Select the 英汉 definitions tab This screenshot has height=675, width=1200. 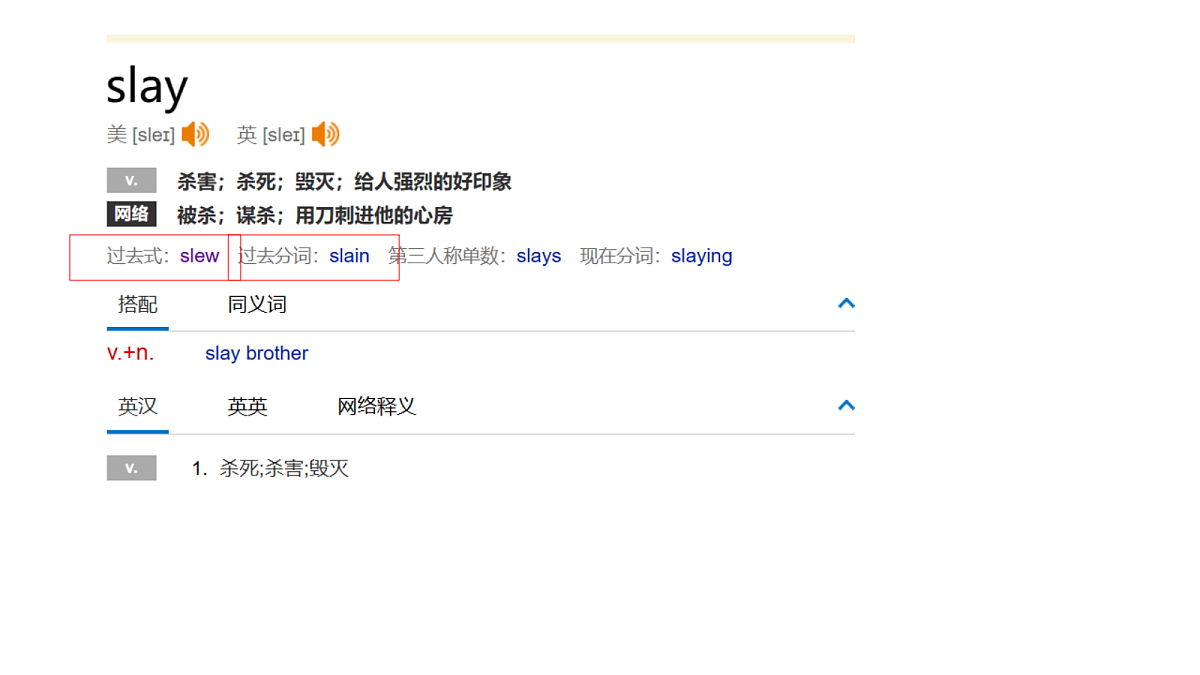click(138, 406)
